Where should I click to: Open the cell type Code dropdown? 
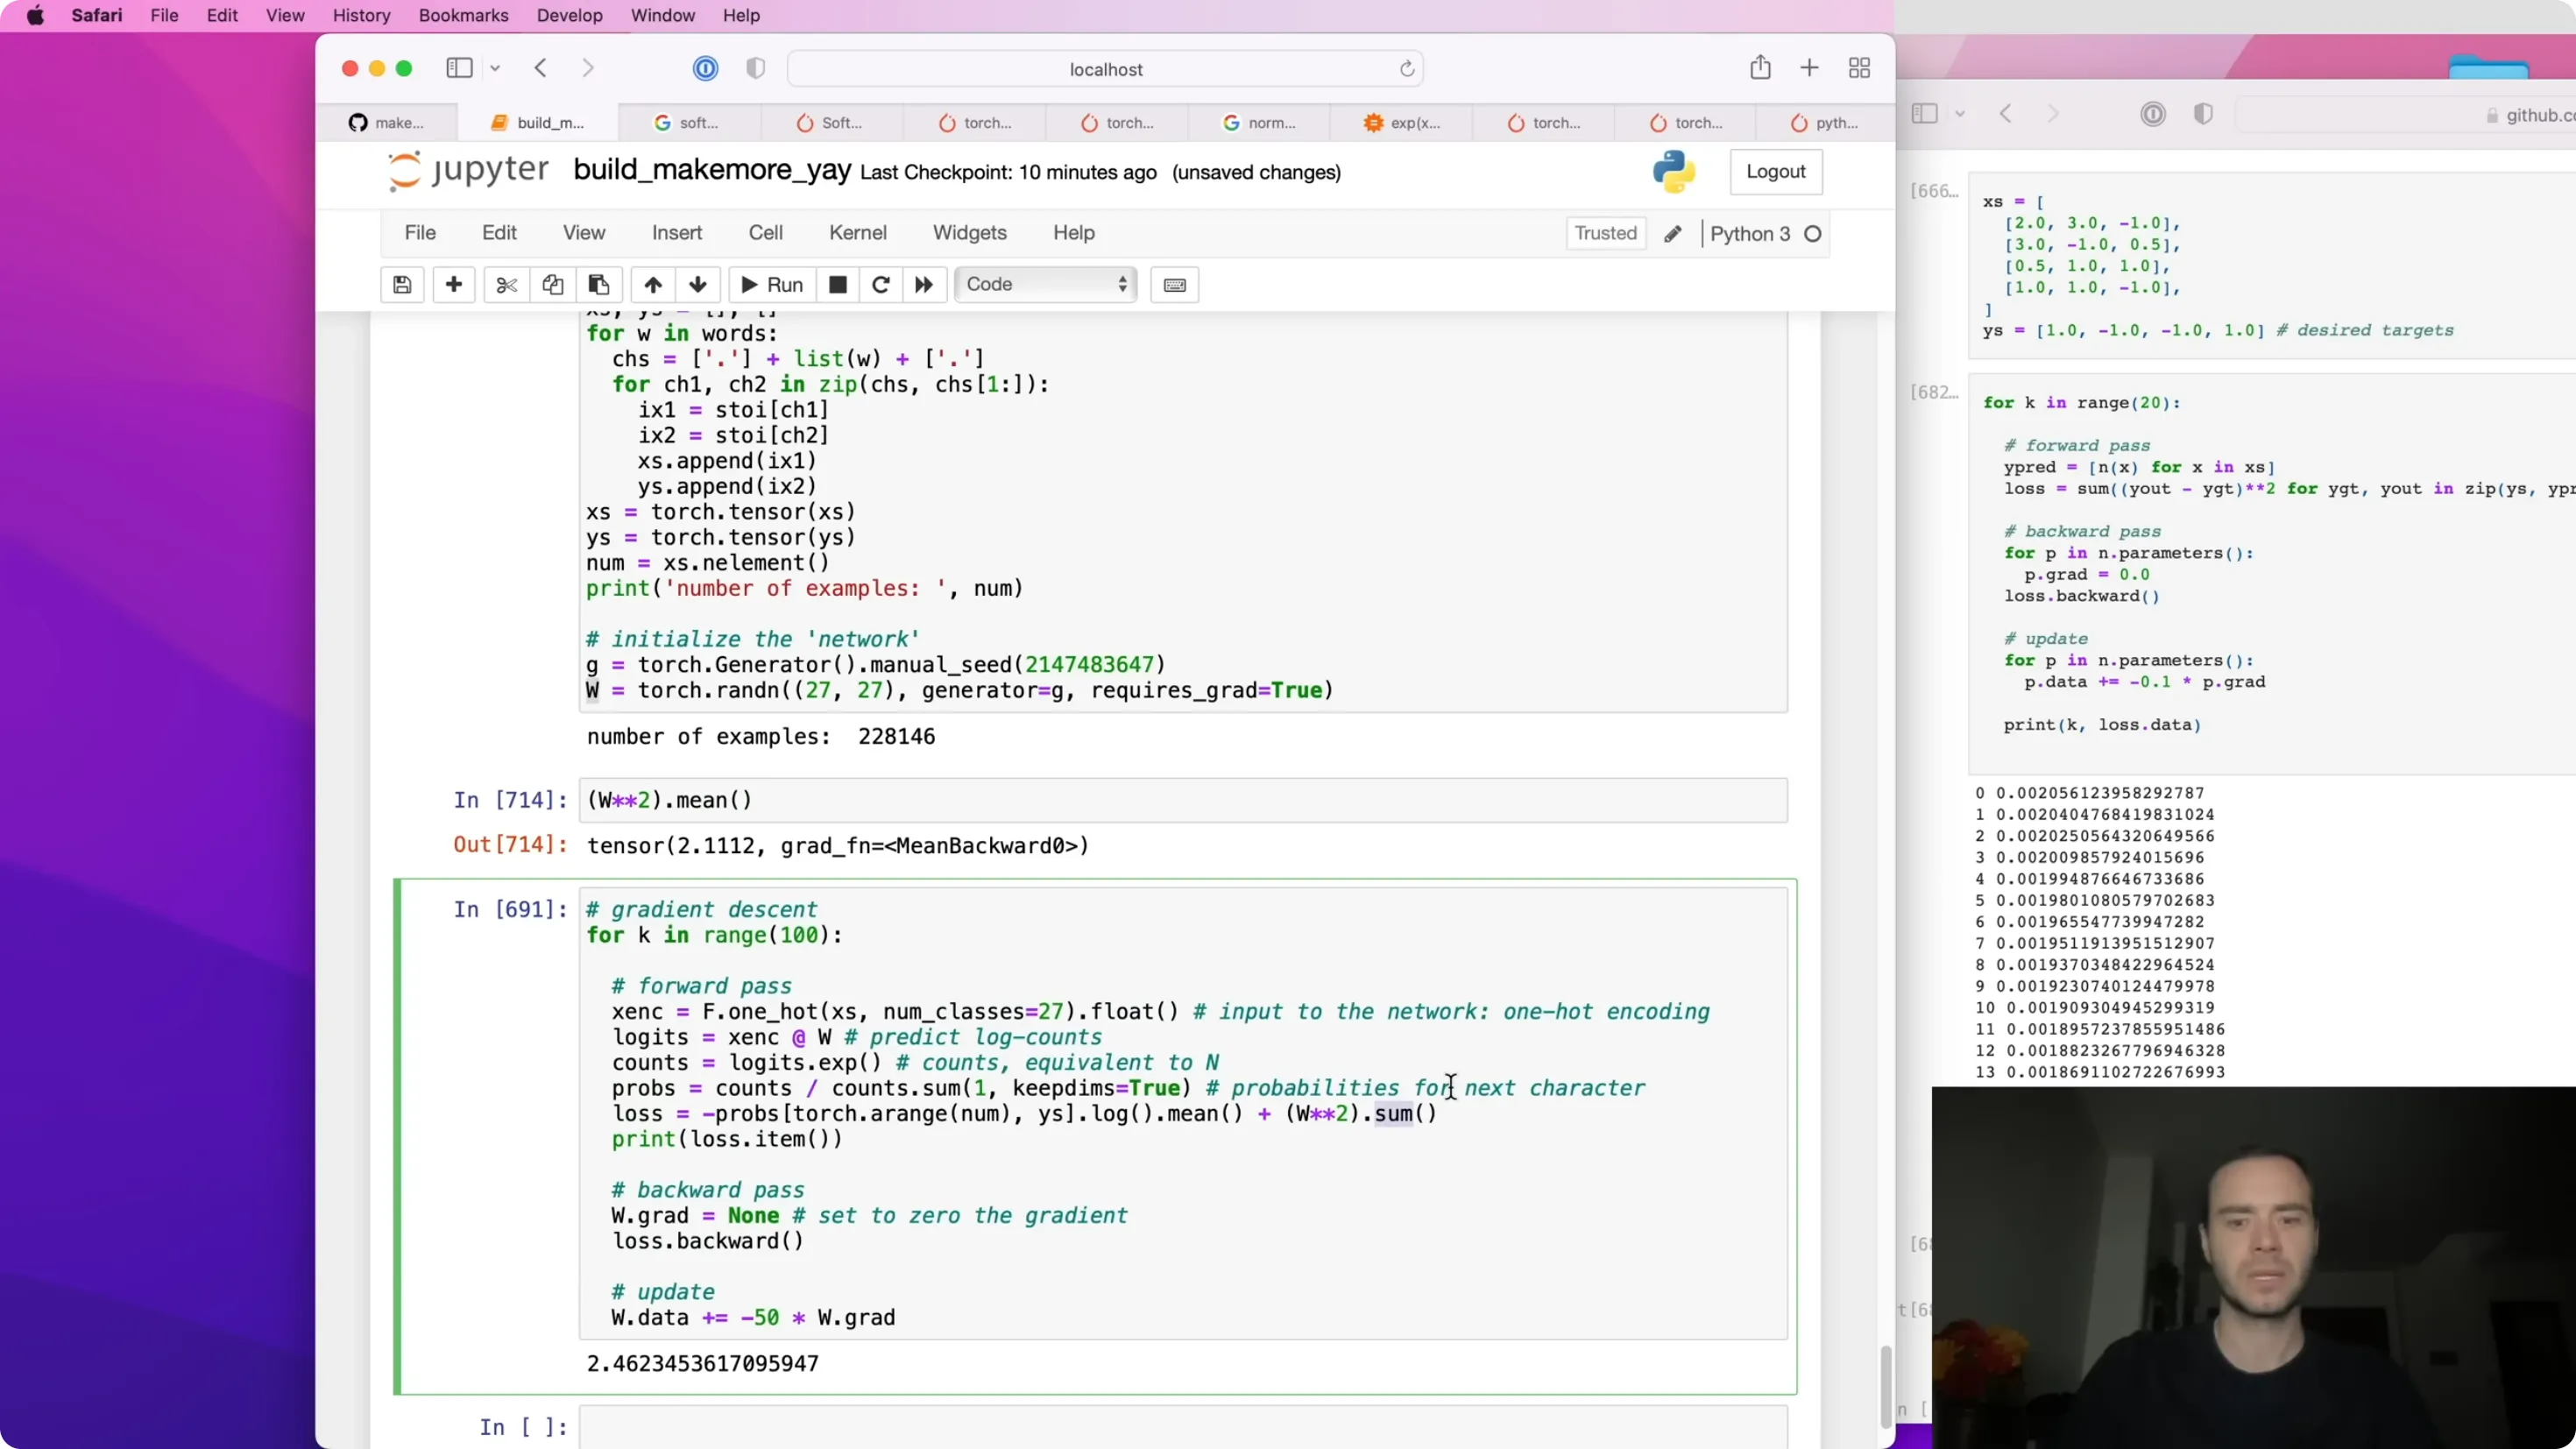coord(1046,285)
